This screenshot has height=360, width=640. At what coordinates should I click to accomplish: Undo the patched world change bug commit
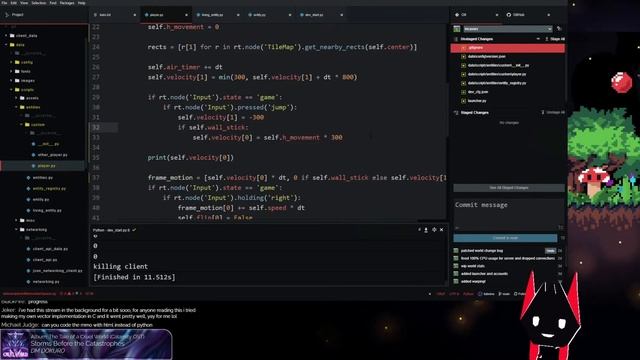pyautogui.click(x=550, y=251)
